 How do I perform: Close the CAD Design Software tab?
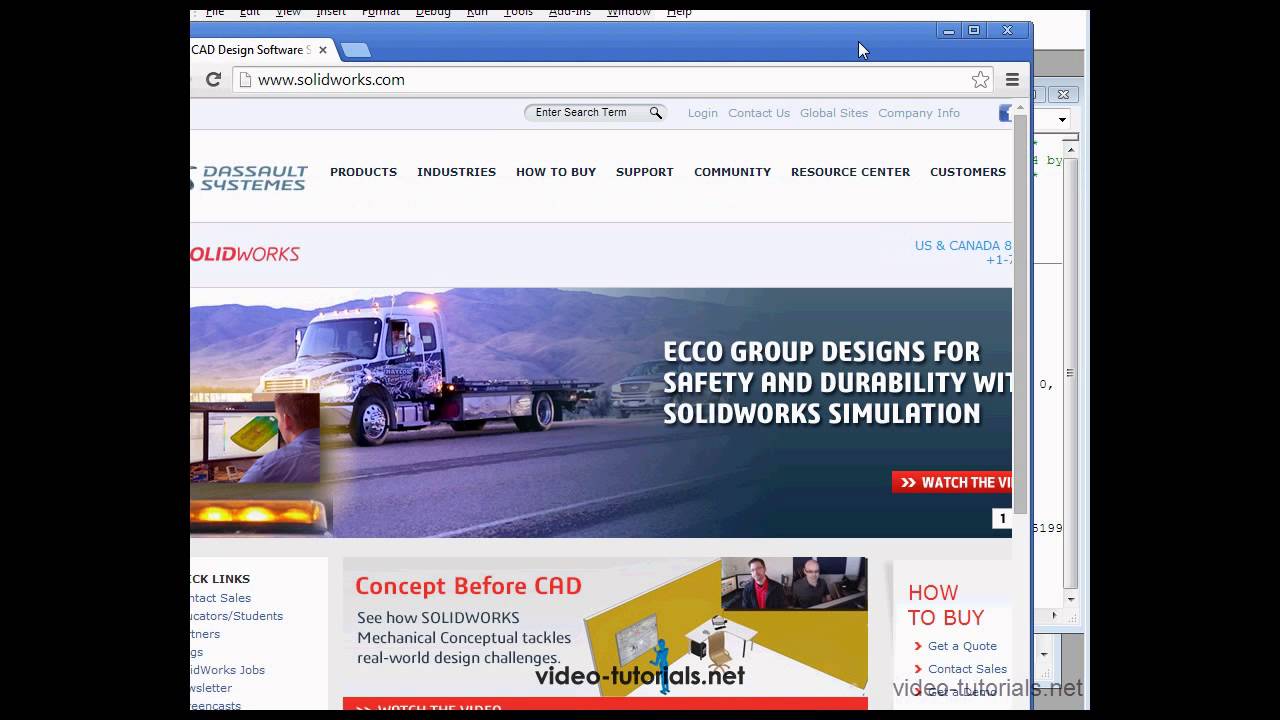323,50
